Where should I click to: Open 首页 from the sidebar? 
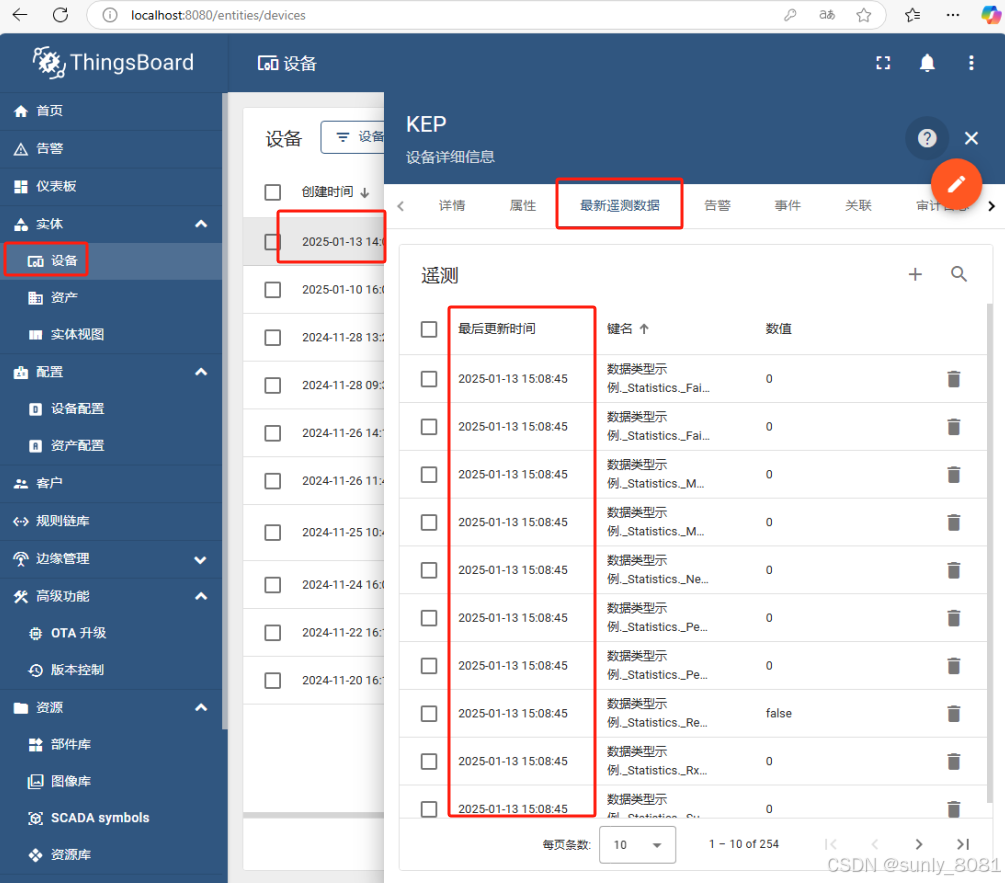[112, 111]
